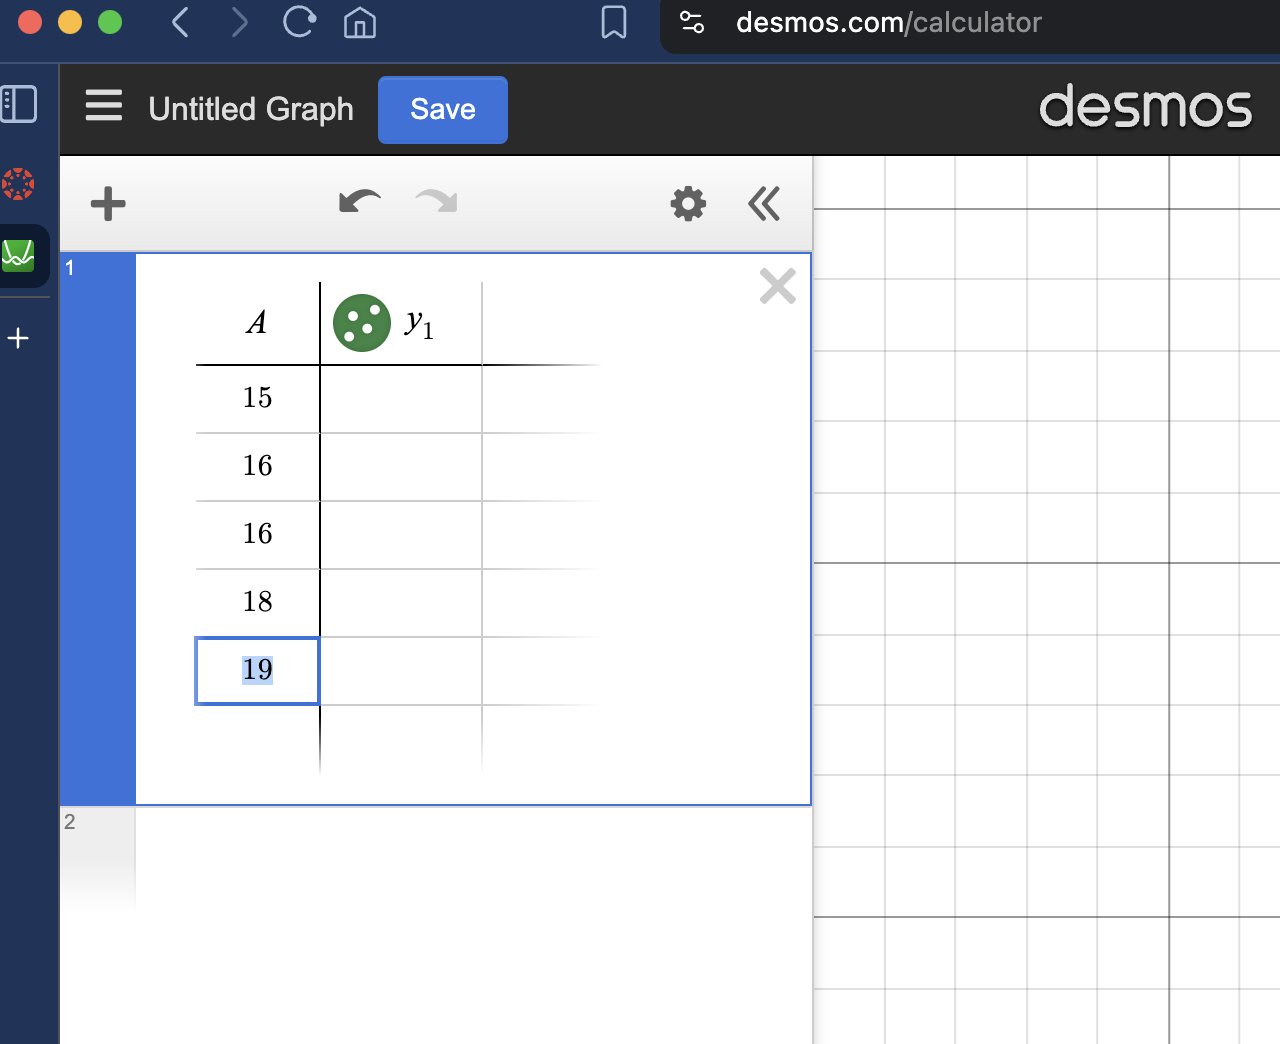The height and width of the screenshot is (1044, 1280).
Task: Click the red app icon in the left sidebar
Action: click(x=18, y=184)
